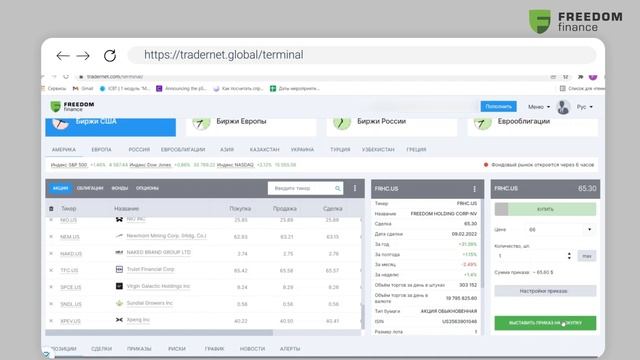640x360 pixels.
Task: Remove the NEM.US row with its X icon
Action: 51,236
